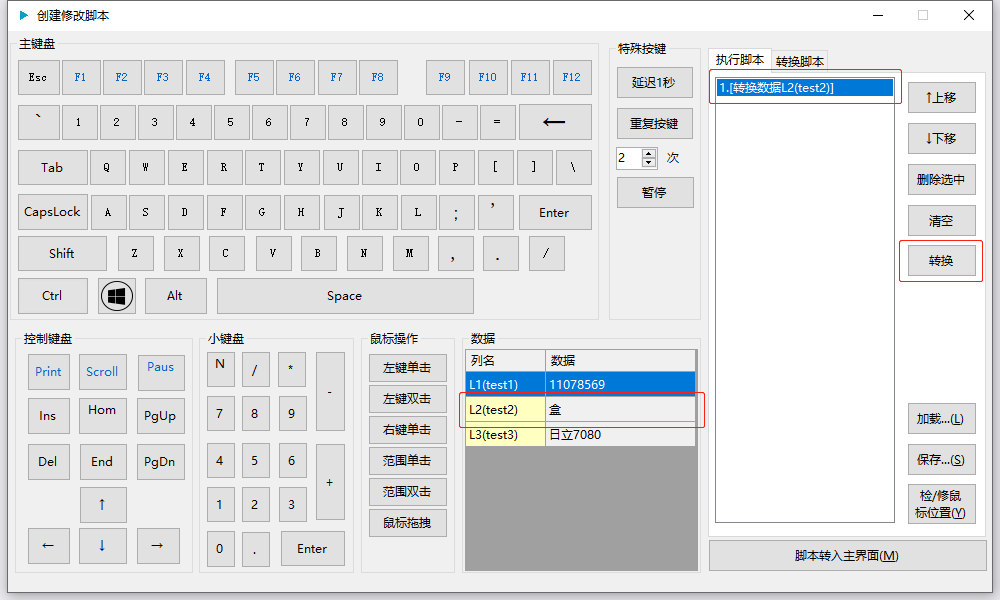Click the ↓下移 button
Image resolution: width=1000 pixels, height=600 pixels.
click(x=941, y=138)
